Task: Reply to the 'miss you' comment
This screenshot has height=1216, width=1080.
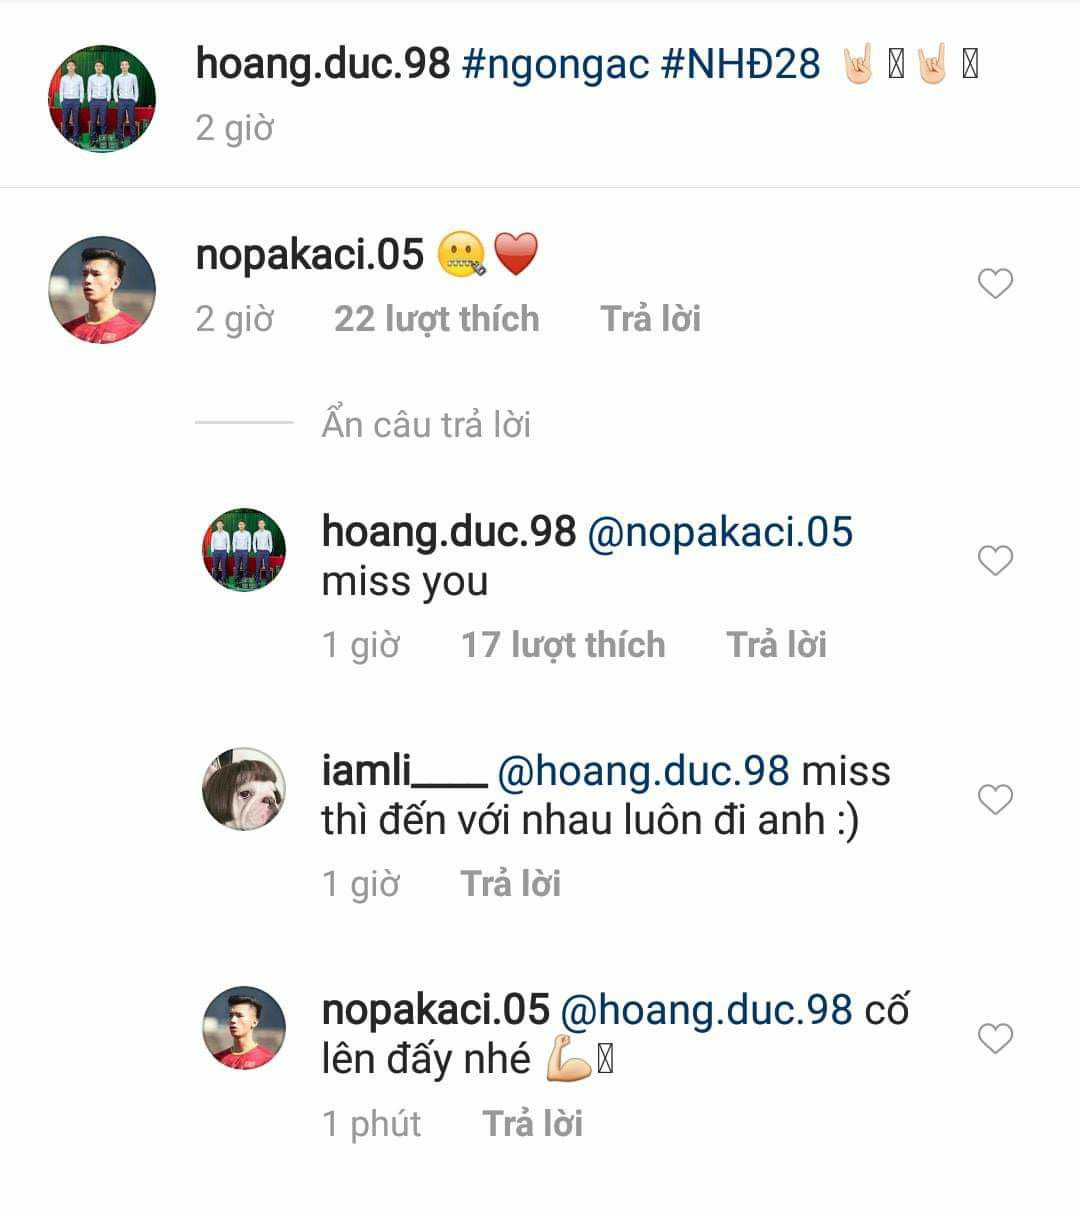Action: click(x=777, y=645)
